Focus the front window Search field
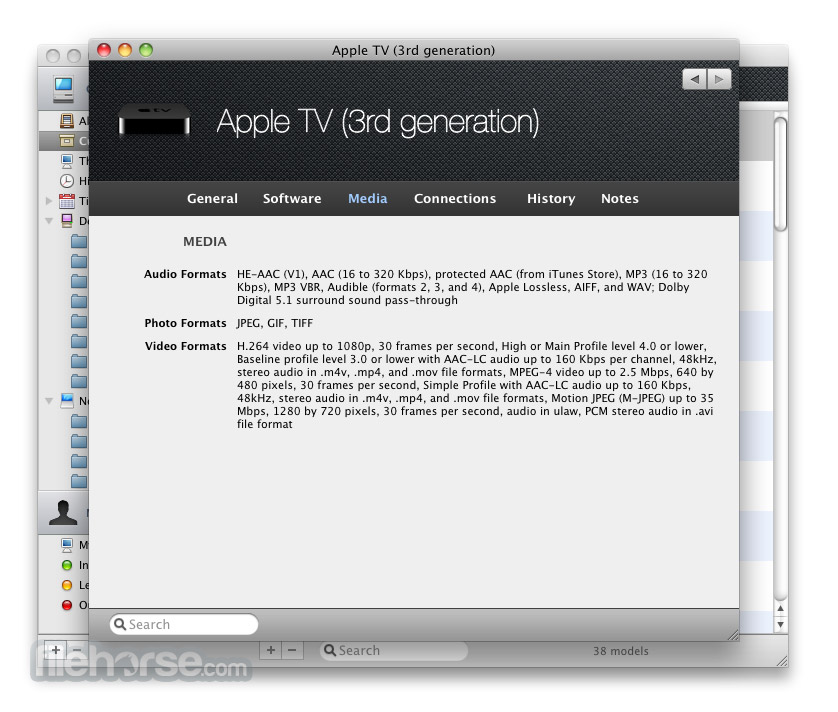The height and width of the screenshot is (712, 838). tap(184, 624)
